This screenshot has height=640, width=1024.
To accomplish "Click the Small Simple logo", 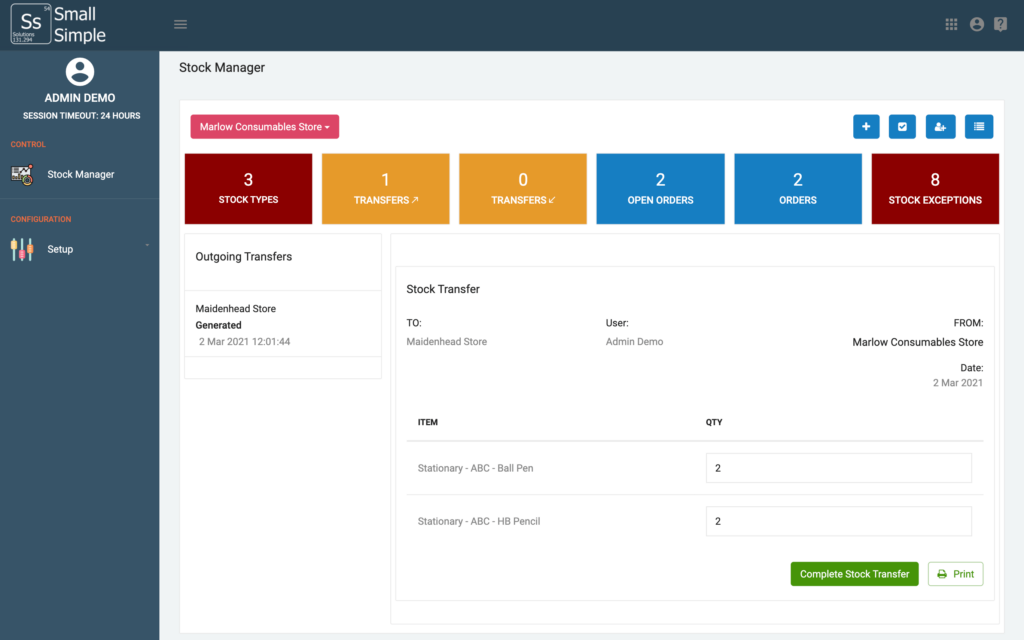I will click(58, 25).
